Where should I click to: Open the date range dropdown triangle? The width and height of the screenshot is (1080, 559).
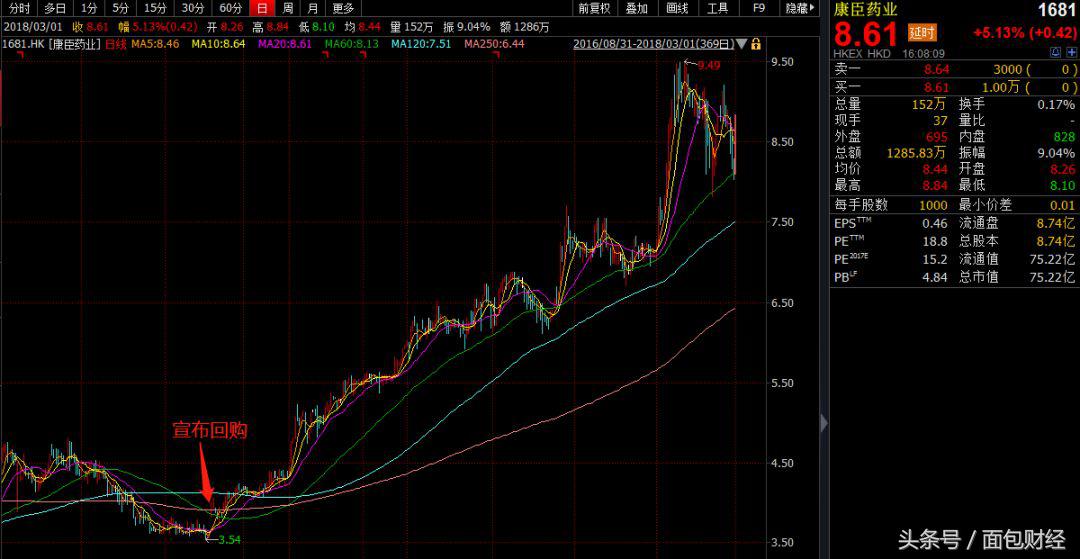point(742,44)
